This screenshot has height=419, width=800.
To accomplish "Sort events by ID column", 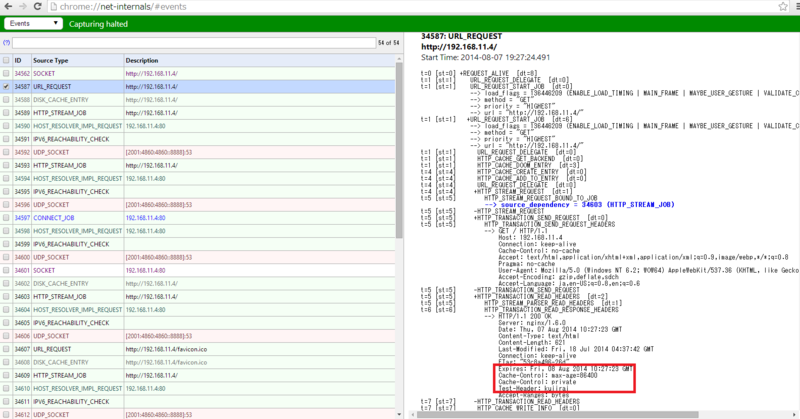I will pos(18,60).
